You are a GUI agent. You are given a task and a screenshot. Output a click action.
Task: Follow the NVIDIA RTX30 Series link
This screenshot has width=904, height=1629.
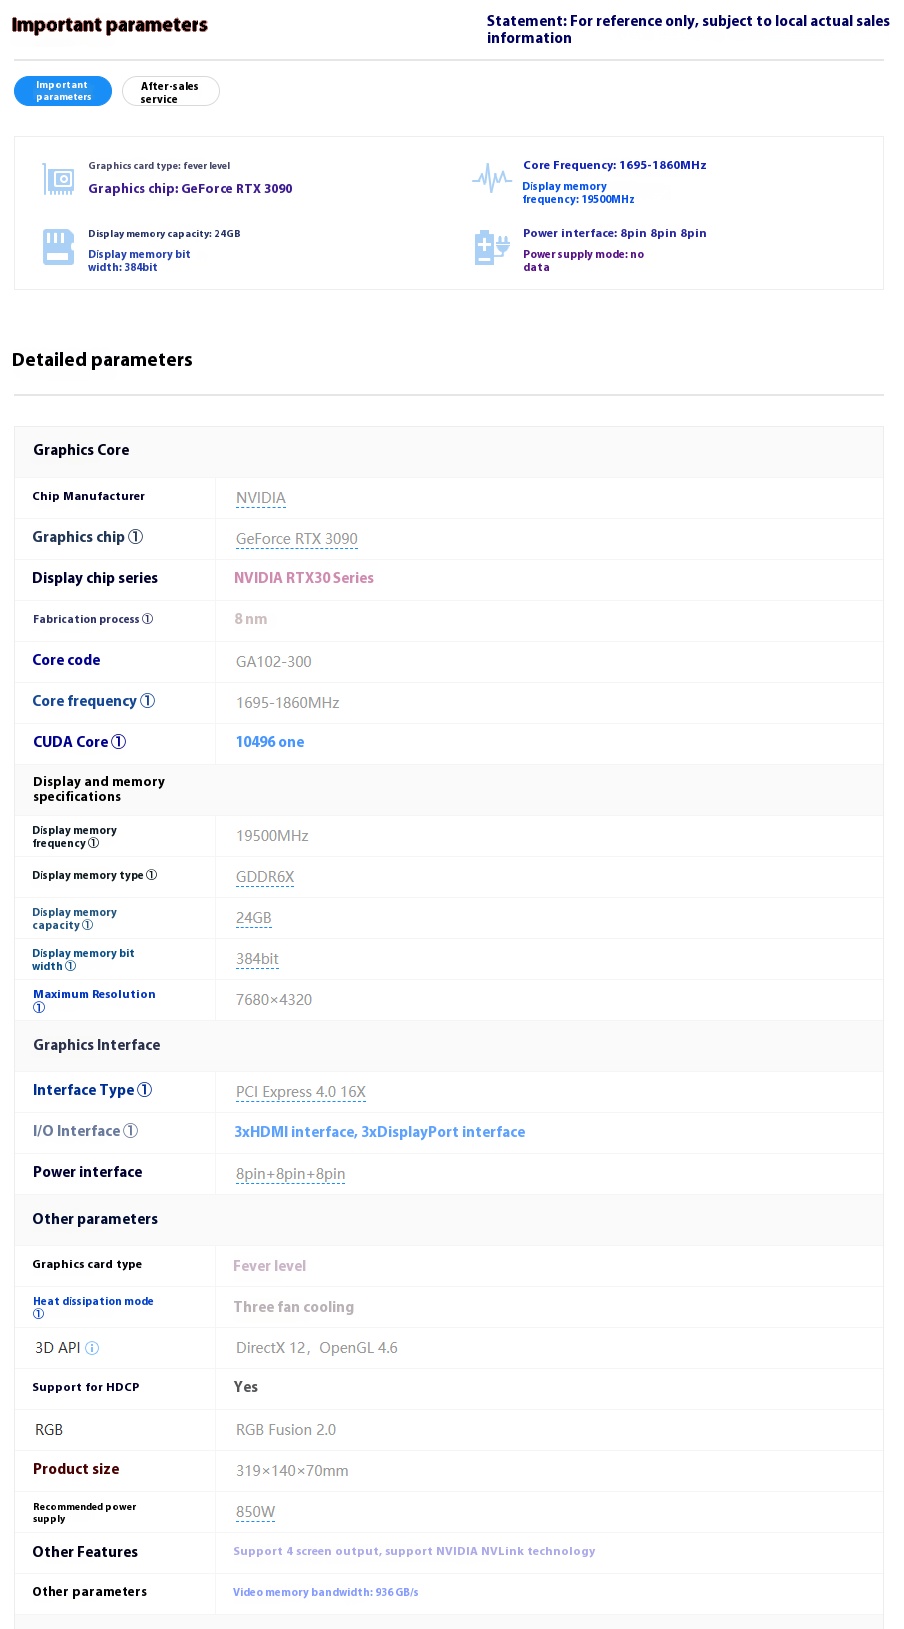tap(304, 578)
